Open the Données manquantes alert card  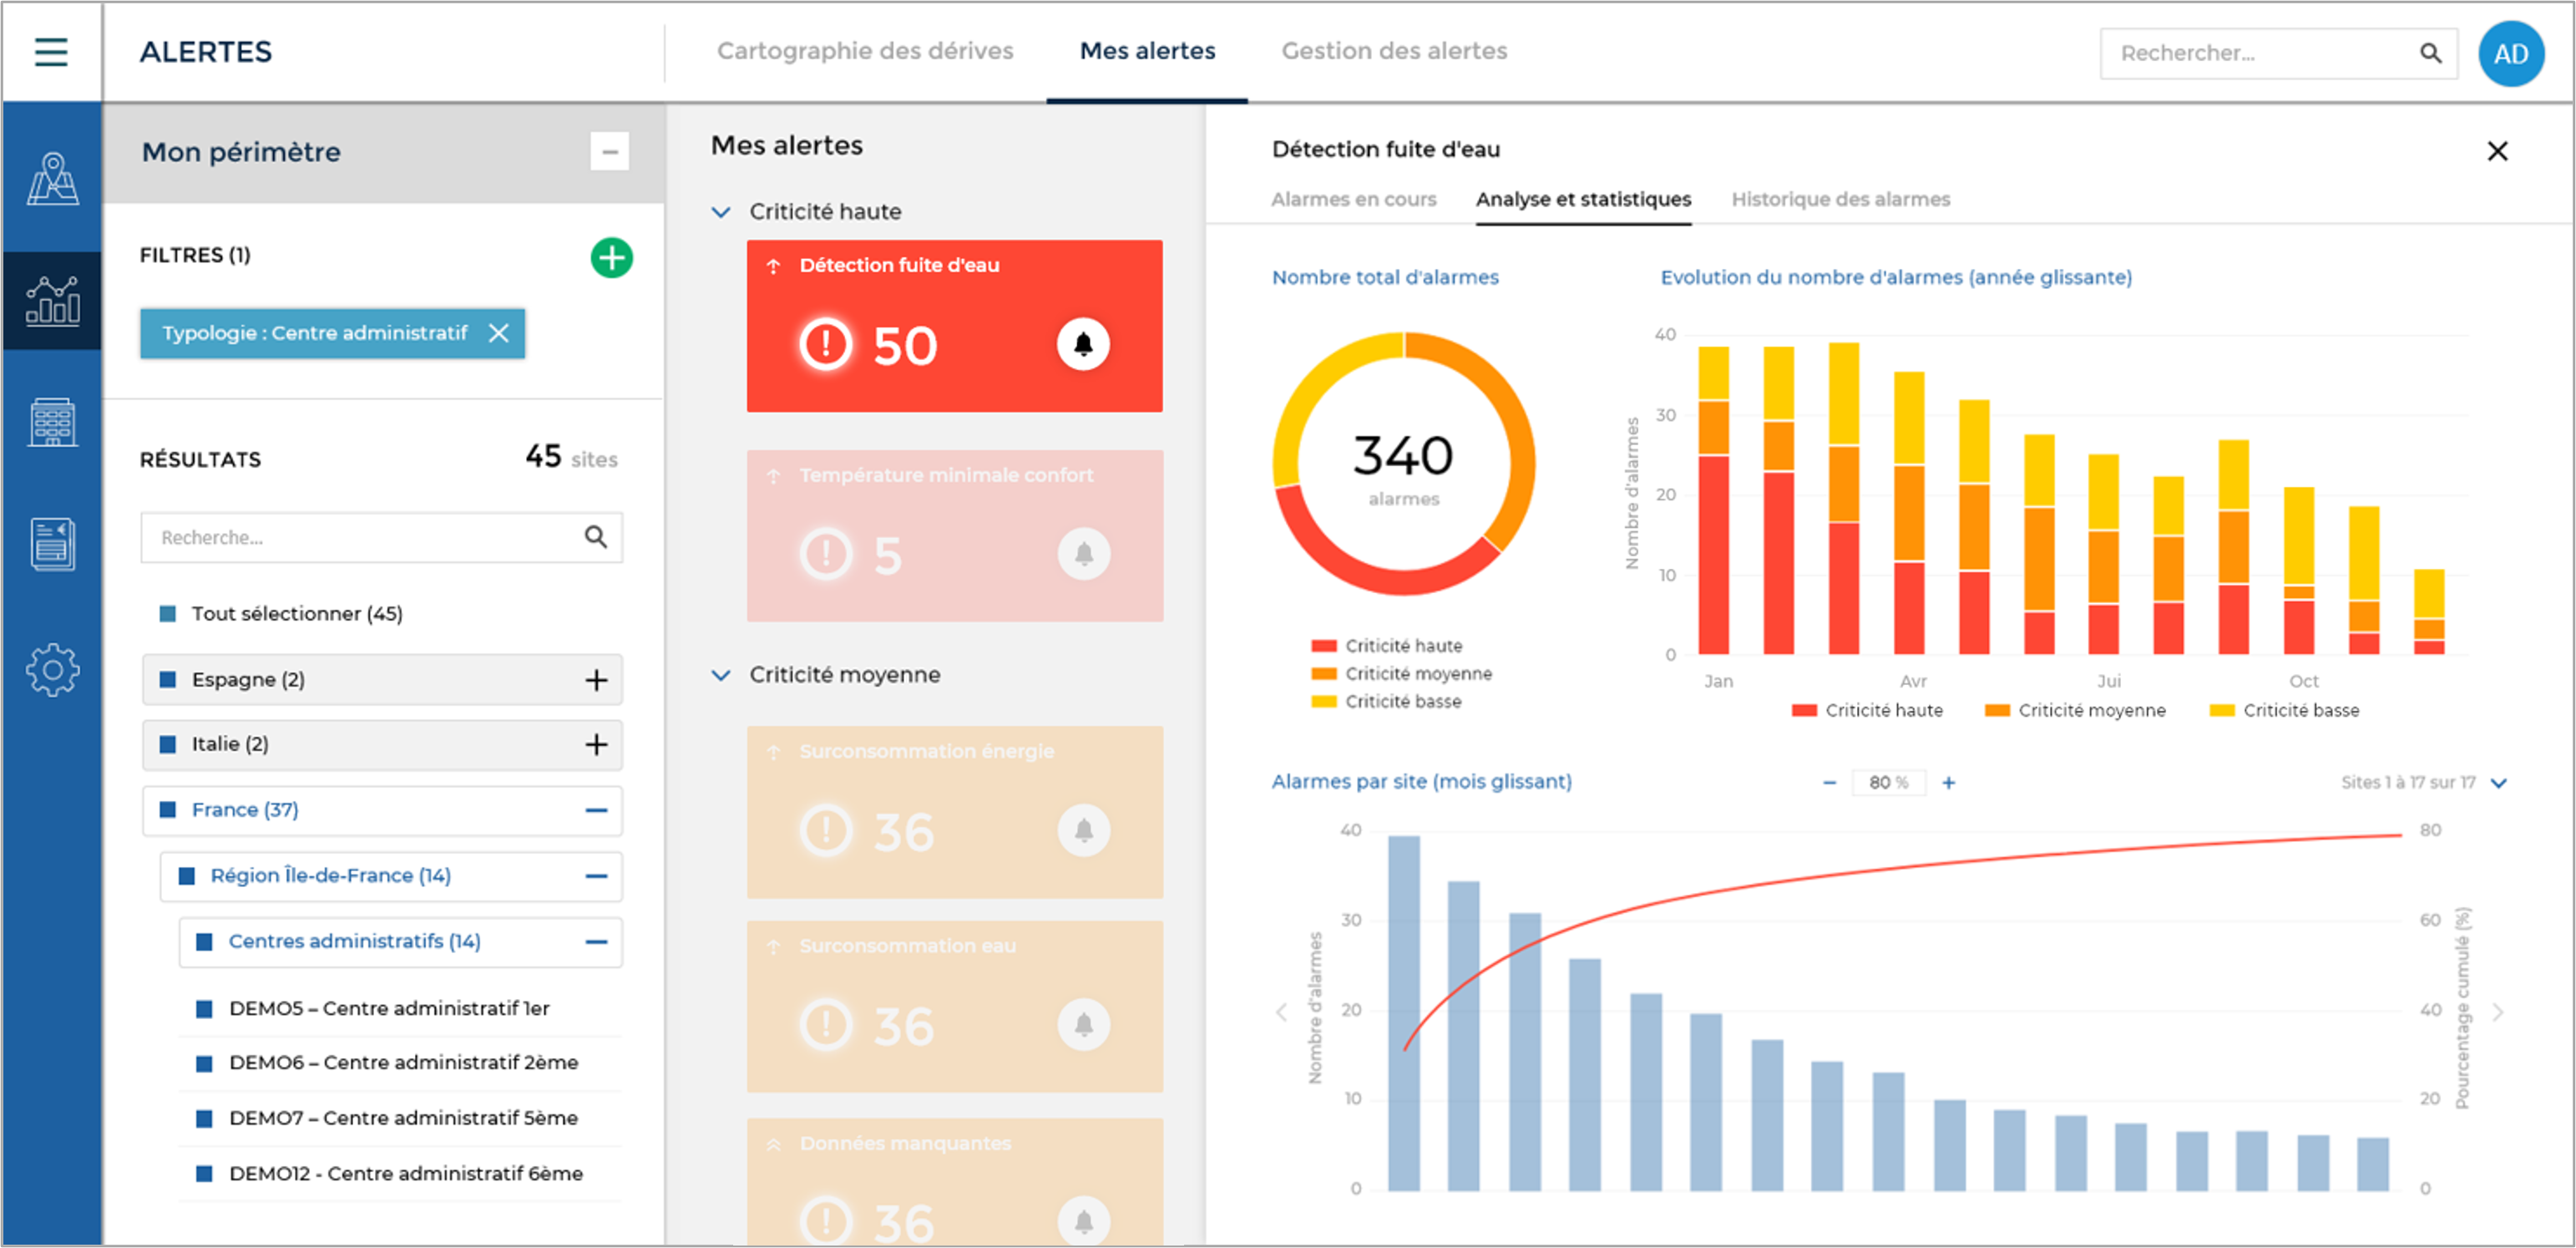coord(954,1182)
